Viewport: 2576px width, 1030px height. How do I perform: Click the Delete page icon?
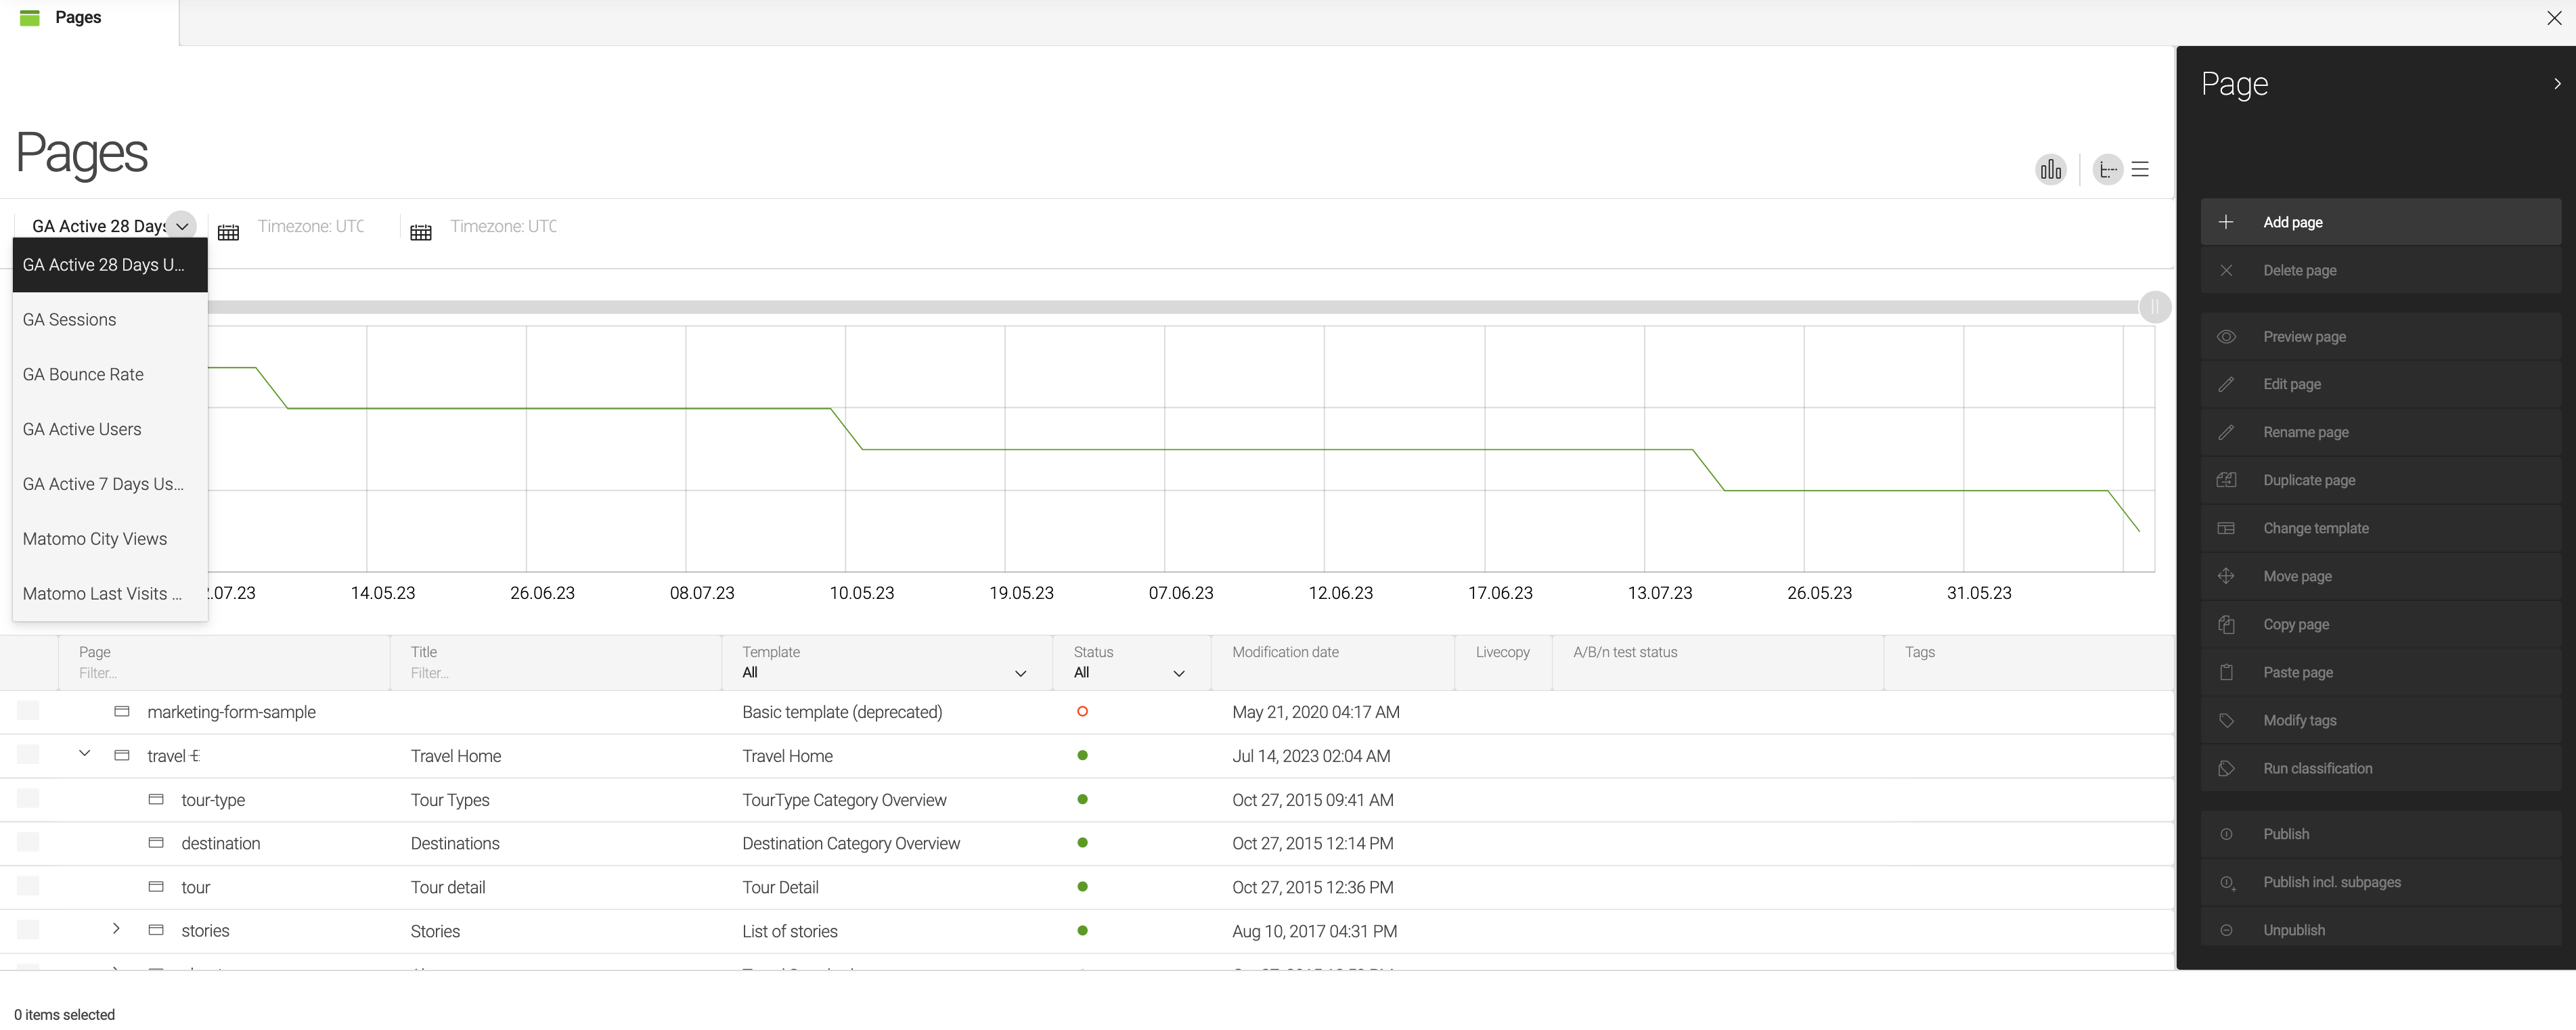(x=2226, y=269)
